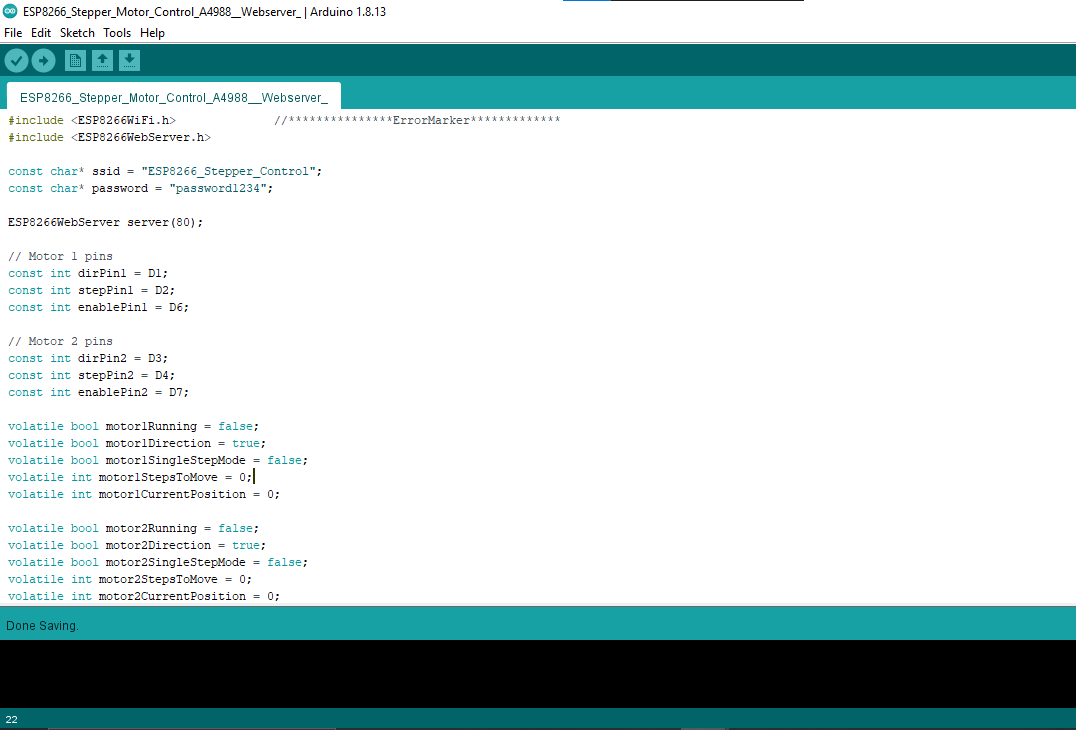Click the dirPin2 = D3 line
Image resolution: width=1076 pixels, height=730 pixels.
pos(88,358)
